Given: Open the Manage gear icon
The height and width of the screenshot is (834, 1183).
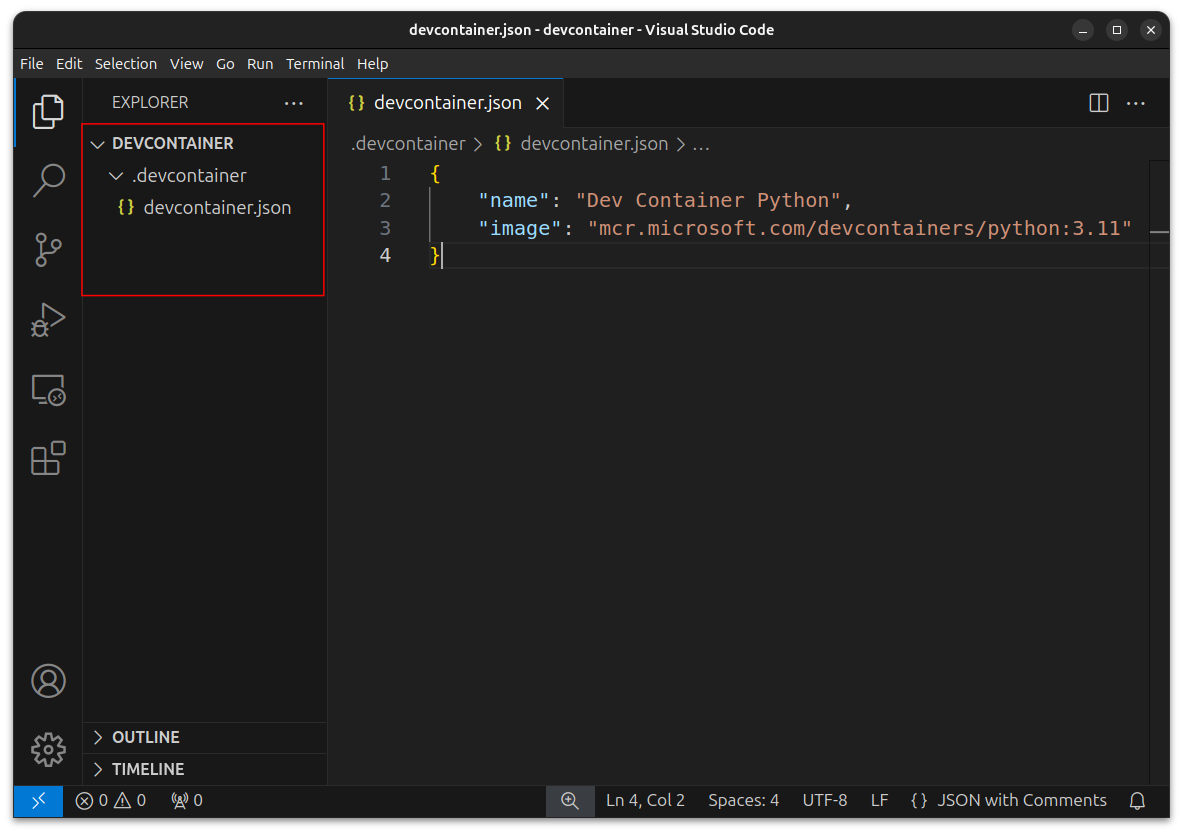Looking at the screenshot, I should coord(48,749).
